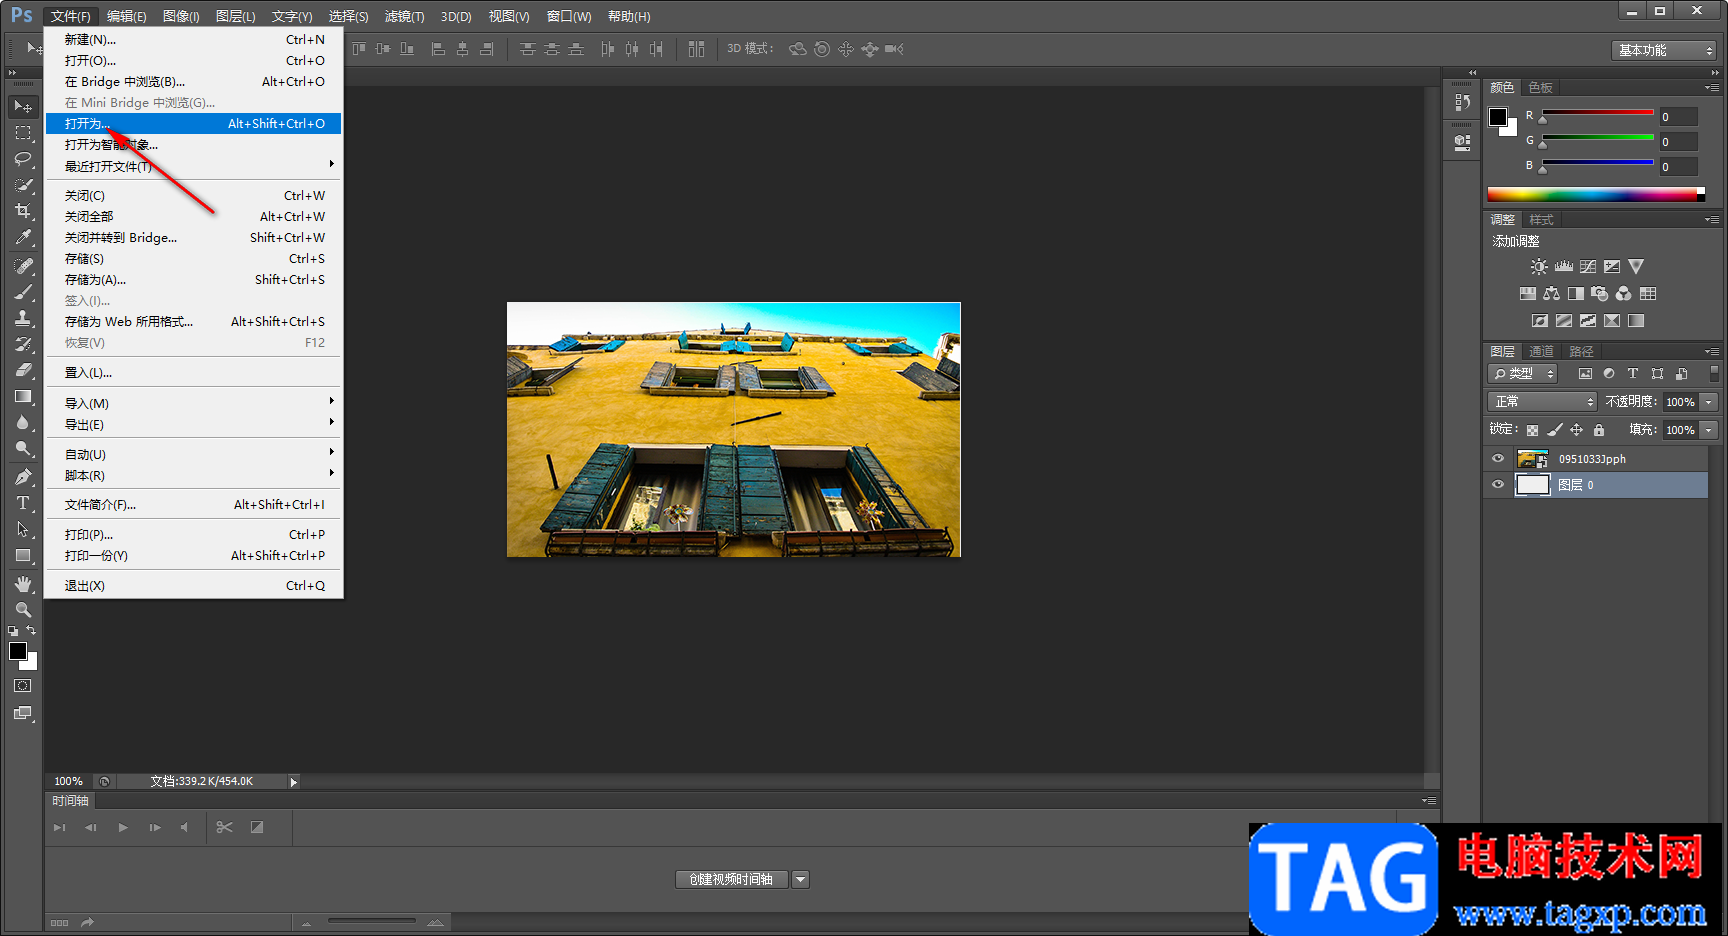Activate the Zoom magnifier tool

tap(22, 610)
